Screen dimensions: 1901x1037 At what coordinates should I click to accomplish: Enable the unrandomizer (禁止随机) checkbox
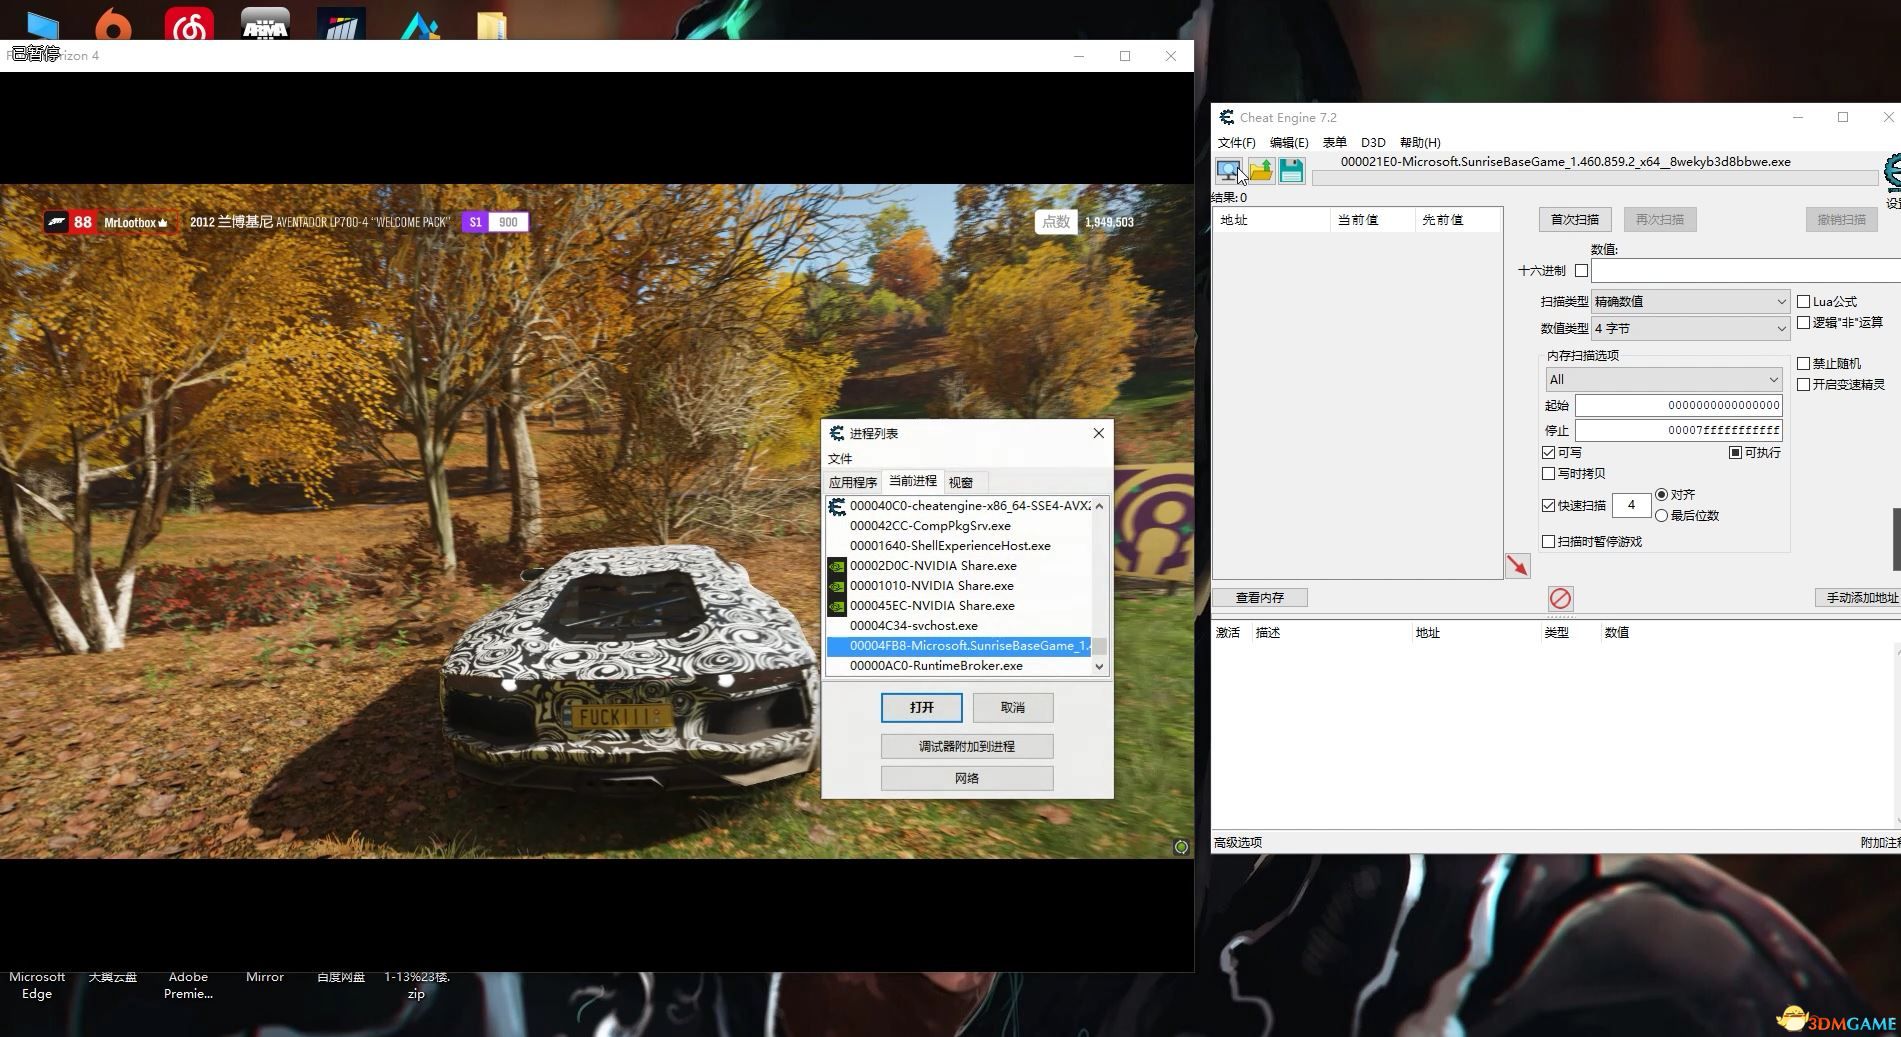click(1803, 363)
